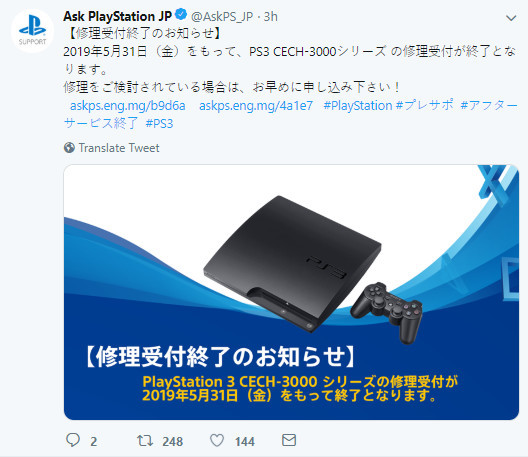Click the globe icon beside Translate Tweet

coord(69,148)
